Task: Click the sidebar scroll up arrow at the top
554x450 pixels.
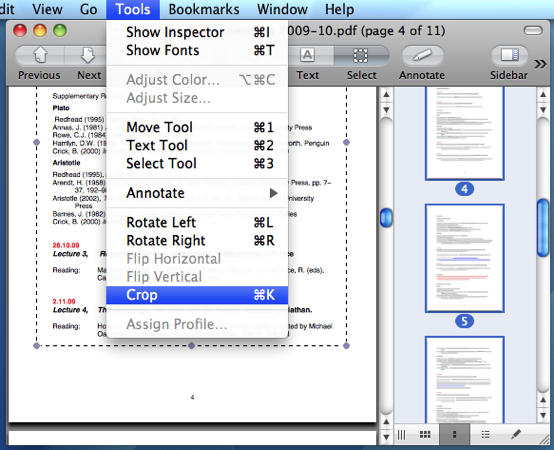Action: click(543, 94)
